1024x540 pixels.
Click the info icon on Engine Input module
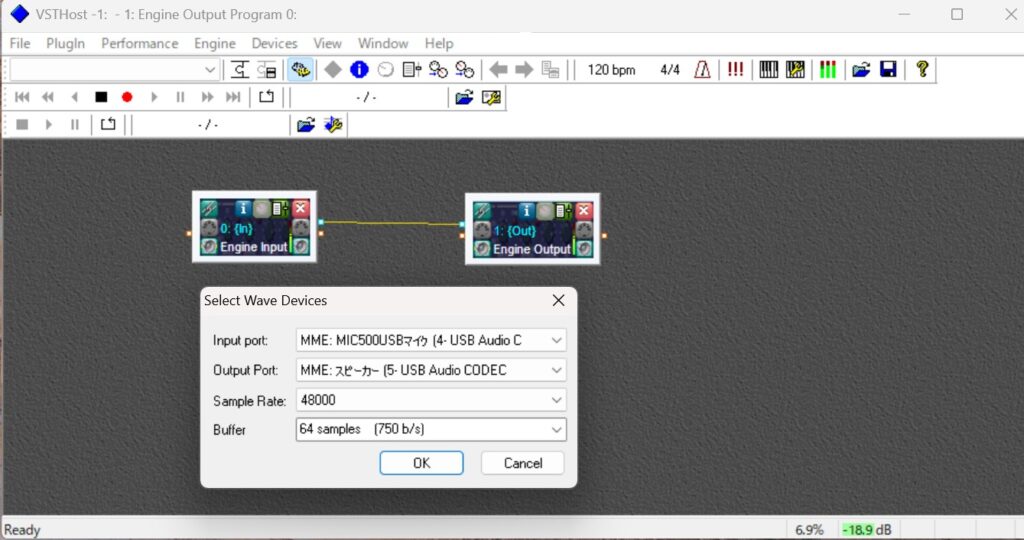pyautogui.click(x=243, y=209)
